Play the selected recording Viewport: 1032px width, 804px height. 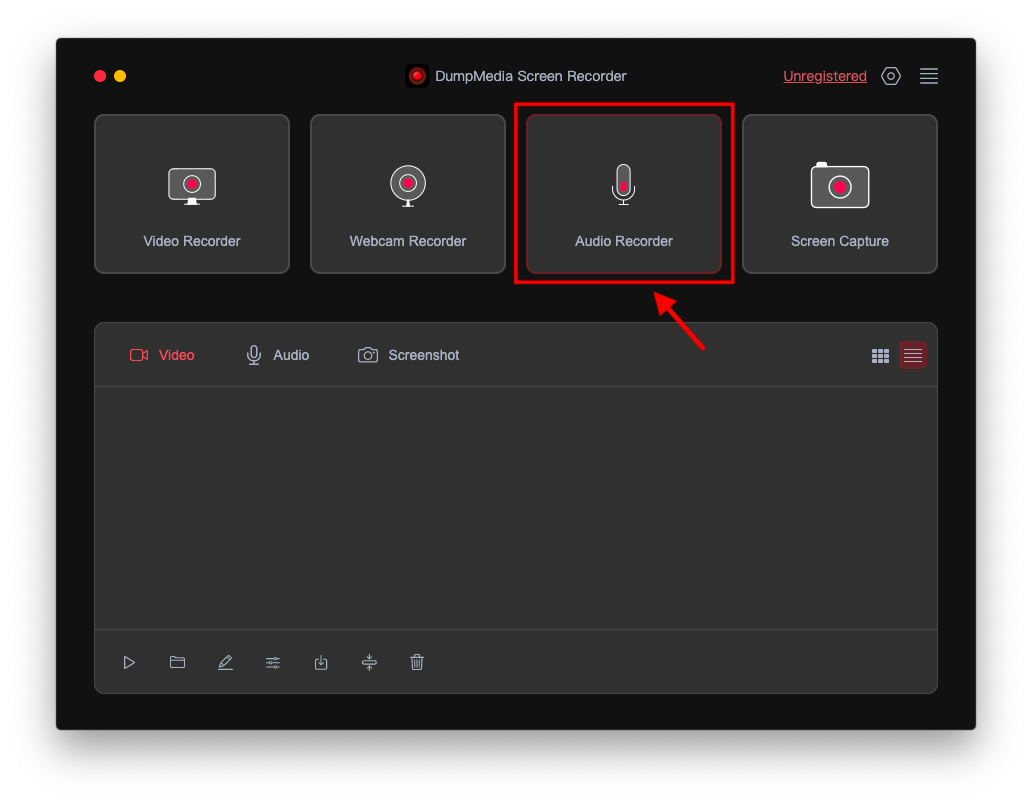pyautogui.click(x=129, y=663)
